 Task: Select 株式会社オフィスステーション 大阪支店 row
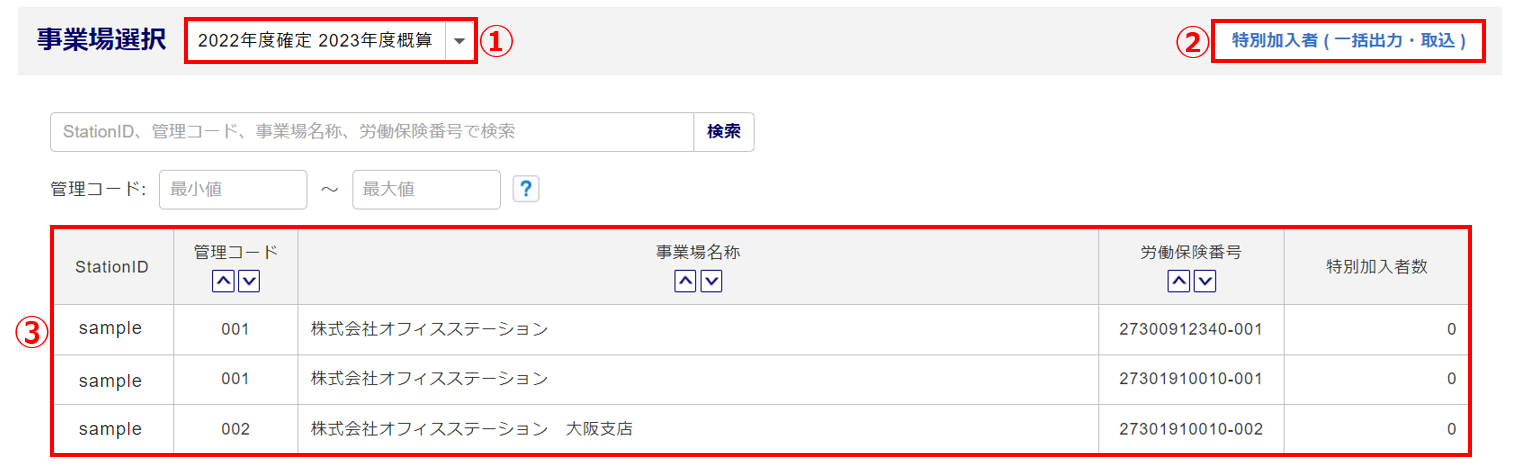tap(471, 429)
